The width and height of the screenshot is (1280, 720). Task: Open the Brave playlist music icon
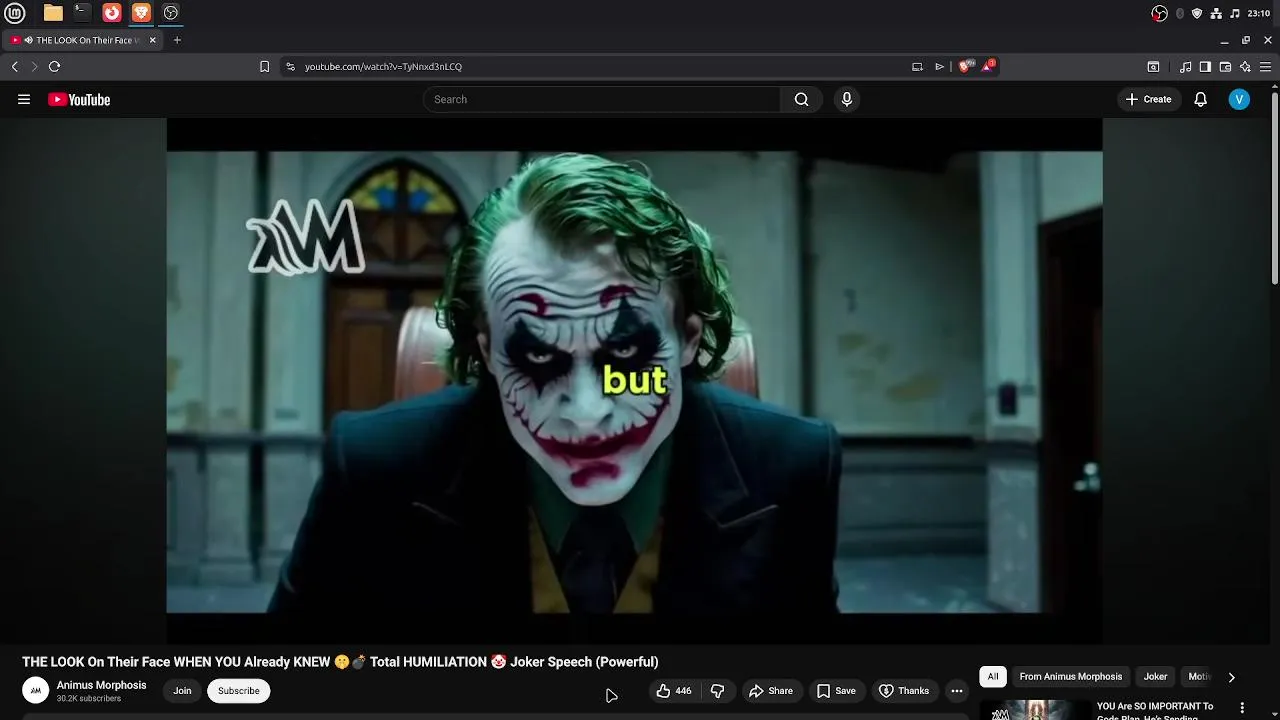click(x=1185, y=67)
